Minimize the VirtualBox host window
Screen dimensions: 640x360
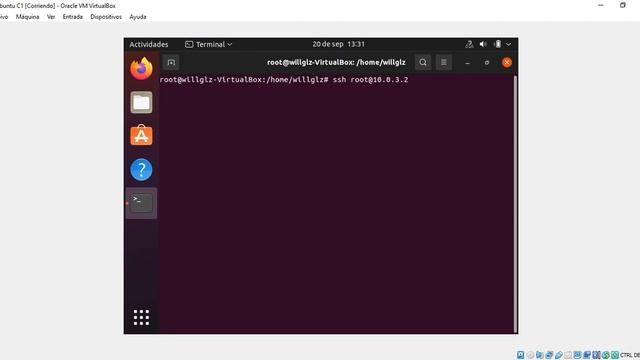pyautogui.click(x=601, y=5)
